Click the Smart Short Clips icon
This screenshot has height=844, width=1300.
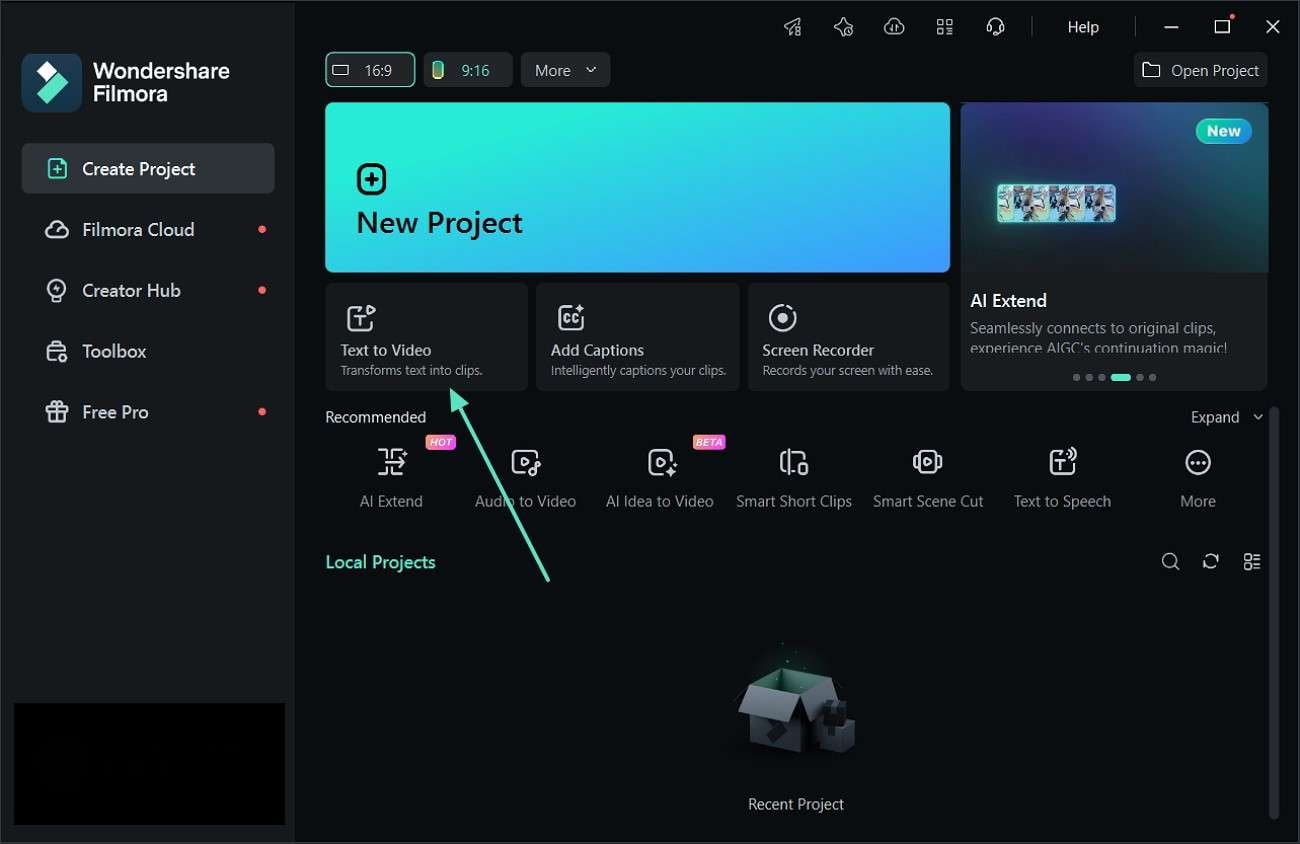(794, 462)
